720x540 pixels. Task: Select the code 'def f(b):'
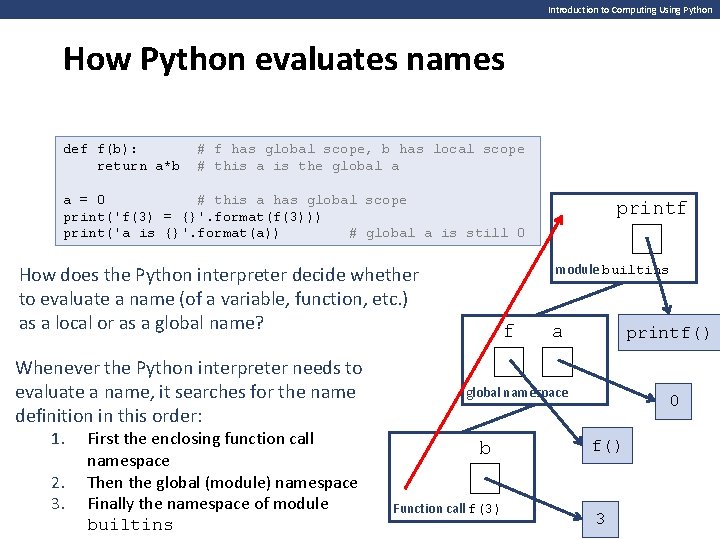pos(100,149)
